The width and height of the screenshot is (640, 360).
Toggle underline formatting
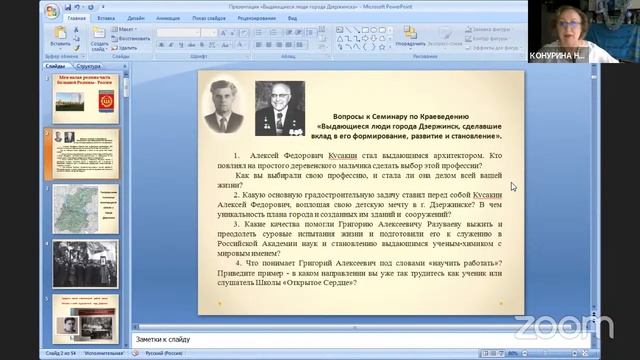pos(181,45)
